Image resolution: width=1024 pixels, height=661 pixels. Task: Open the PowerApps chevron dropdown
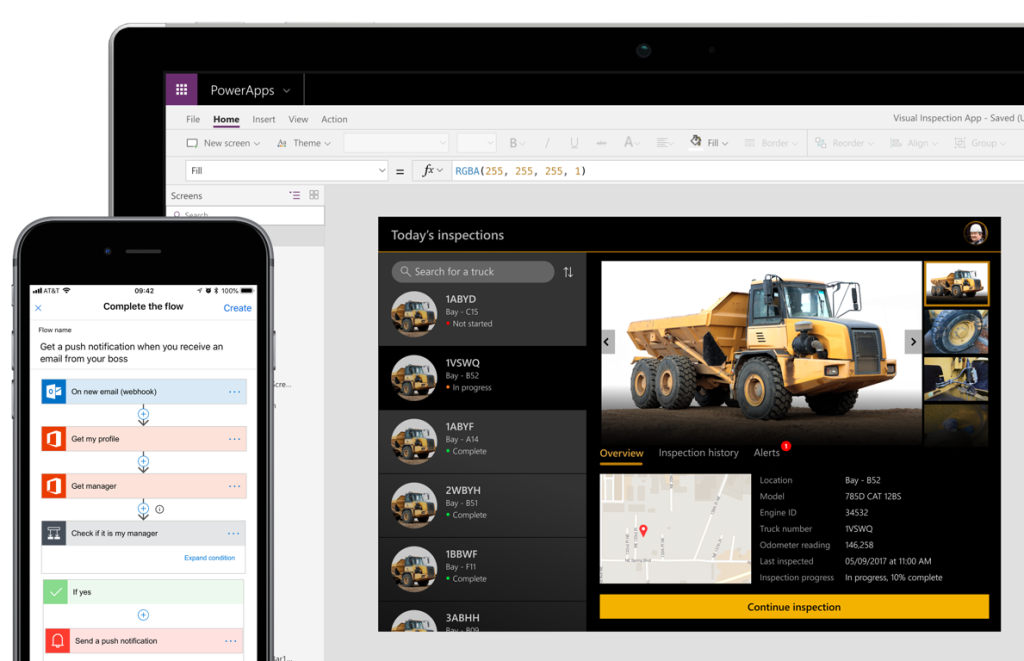(287, 90)
